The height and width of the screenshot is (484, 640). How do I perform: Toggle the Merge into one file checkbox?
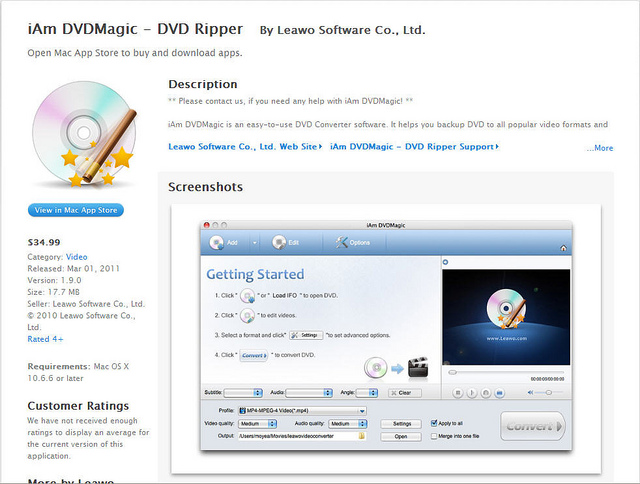click(434, 436)
